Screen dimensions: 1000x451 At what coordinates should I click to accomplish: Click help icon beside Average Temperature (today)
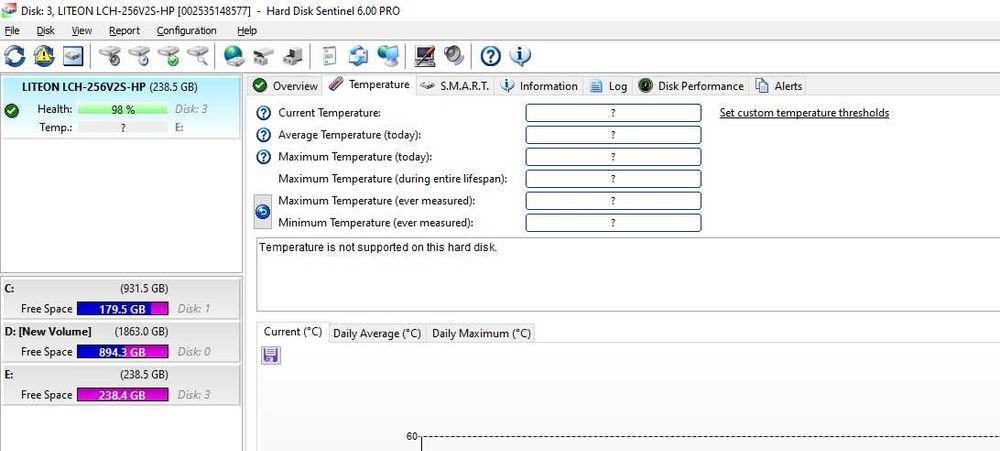coord(263,135)
